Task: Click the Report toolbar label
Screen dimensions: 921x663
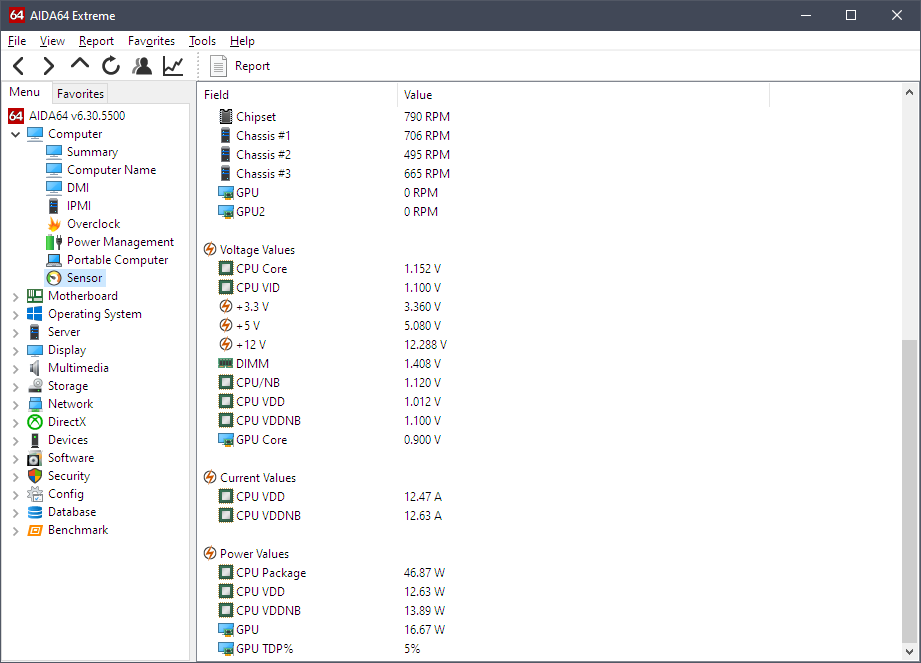Action: [252, 66]
